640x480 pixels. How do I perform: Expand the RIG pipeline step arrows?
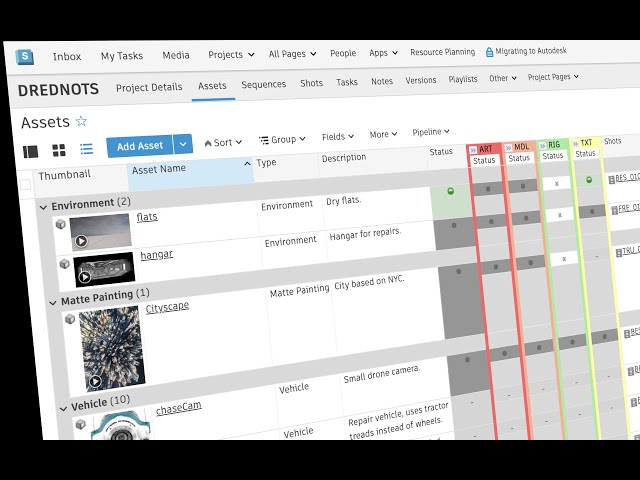(542, 146)
